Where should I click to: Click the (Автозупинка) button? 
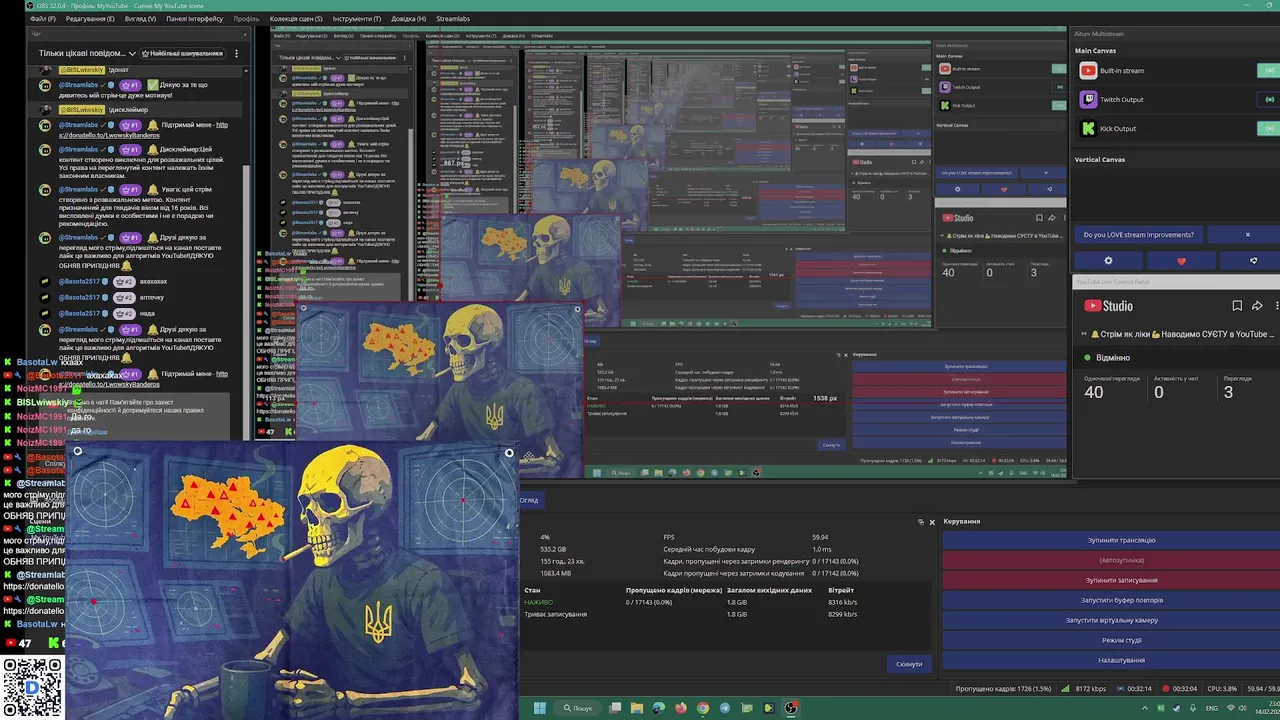click(x=1111, y=560)
